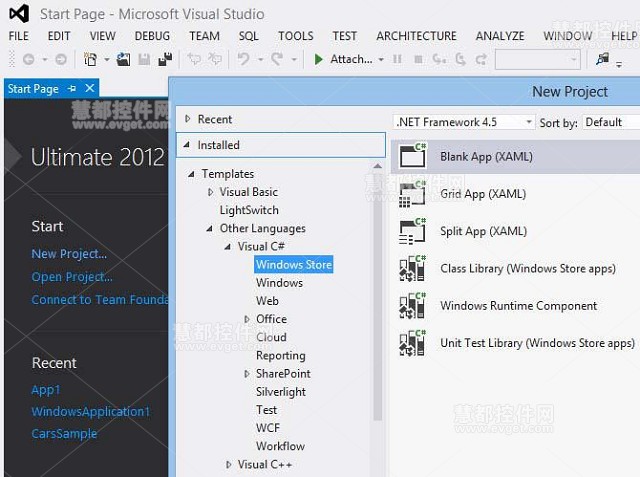
Task: Expand the Office node
Action: pos(247,319)
